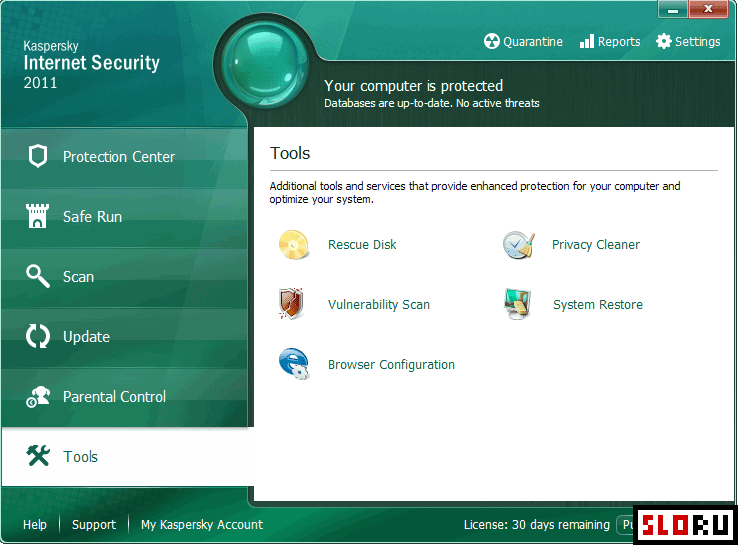
Task: Close the Kaspersky window
Action: (708, 9)
